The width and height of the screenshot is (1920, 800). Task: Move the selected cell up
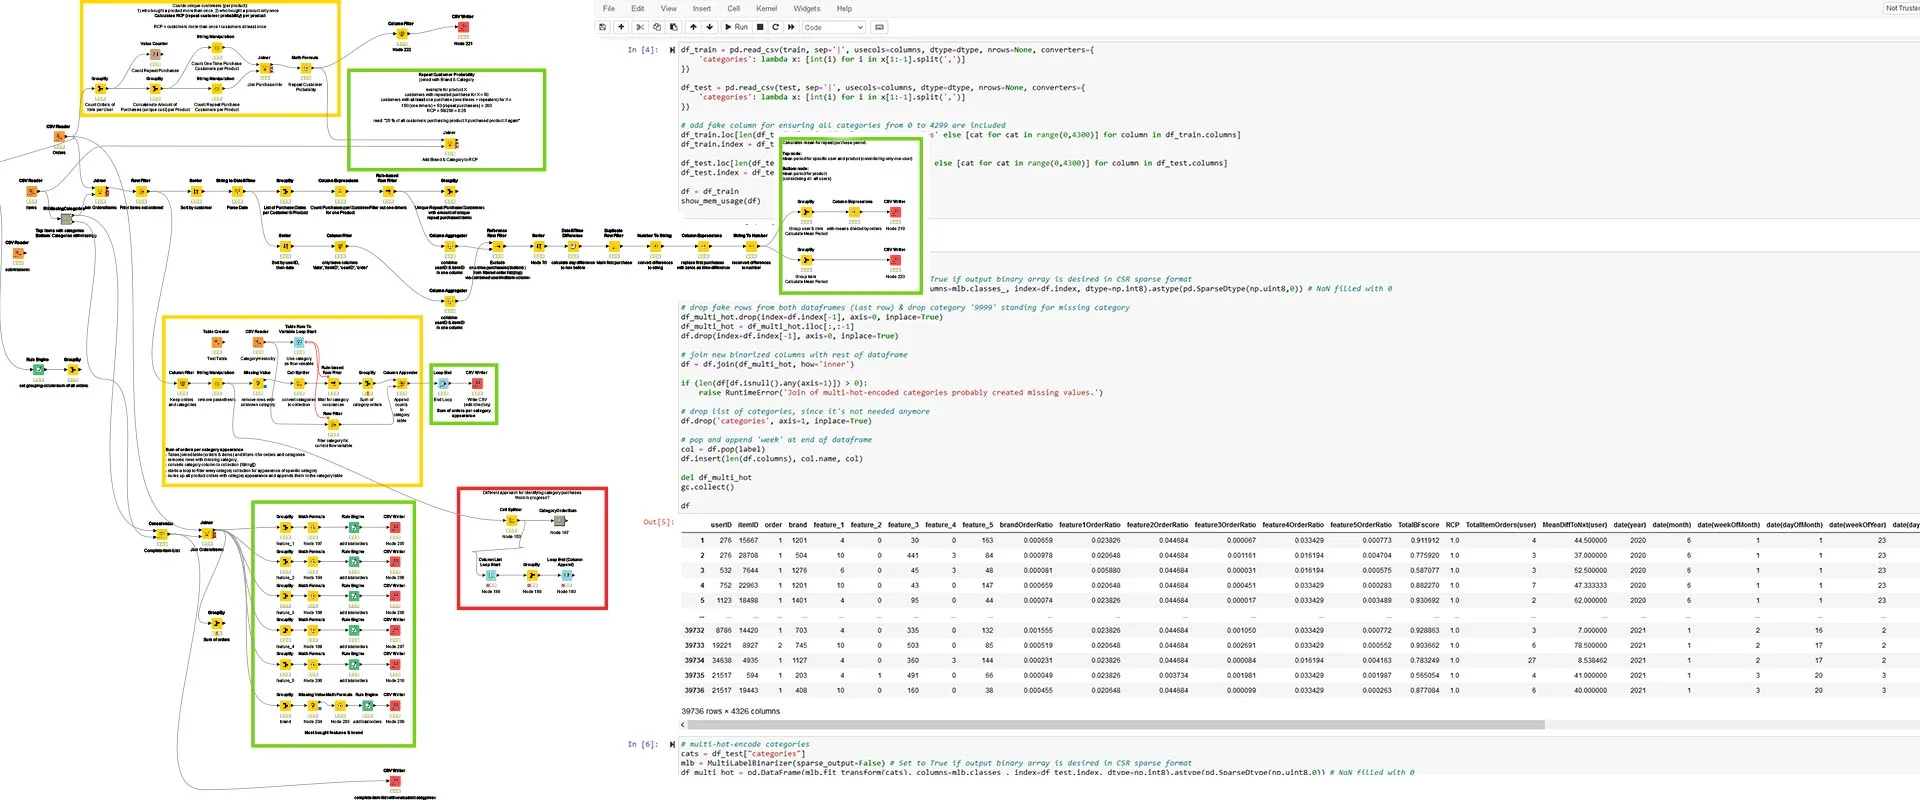pos(693,27)
